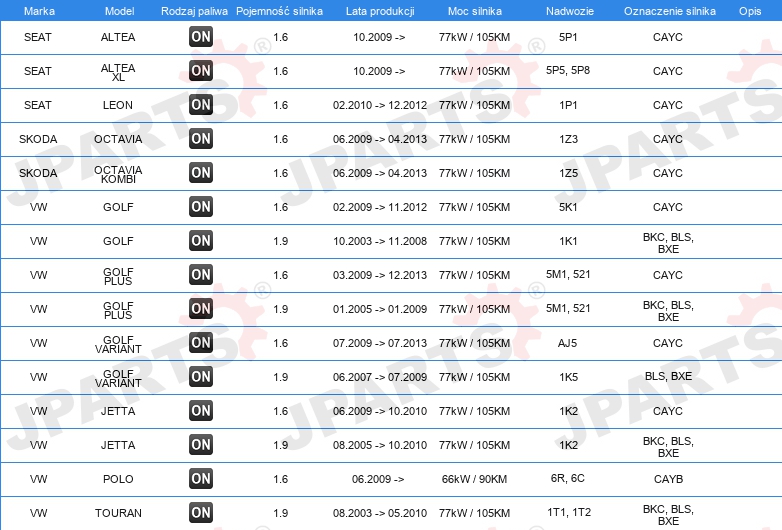Select the POLO model cell
The height and width of the screenshot is (530, 782).
(118, 479)
